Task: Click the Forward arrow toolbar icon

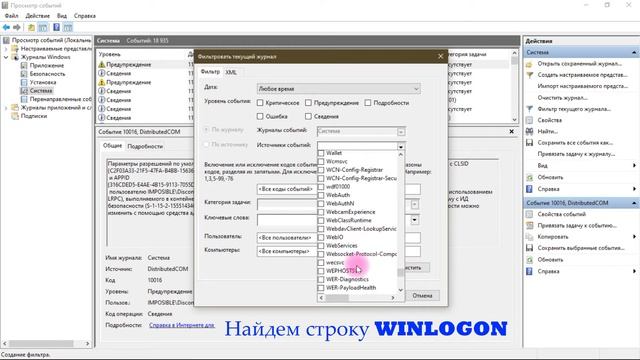Action: pos(17,27)
